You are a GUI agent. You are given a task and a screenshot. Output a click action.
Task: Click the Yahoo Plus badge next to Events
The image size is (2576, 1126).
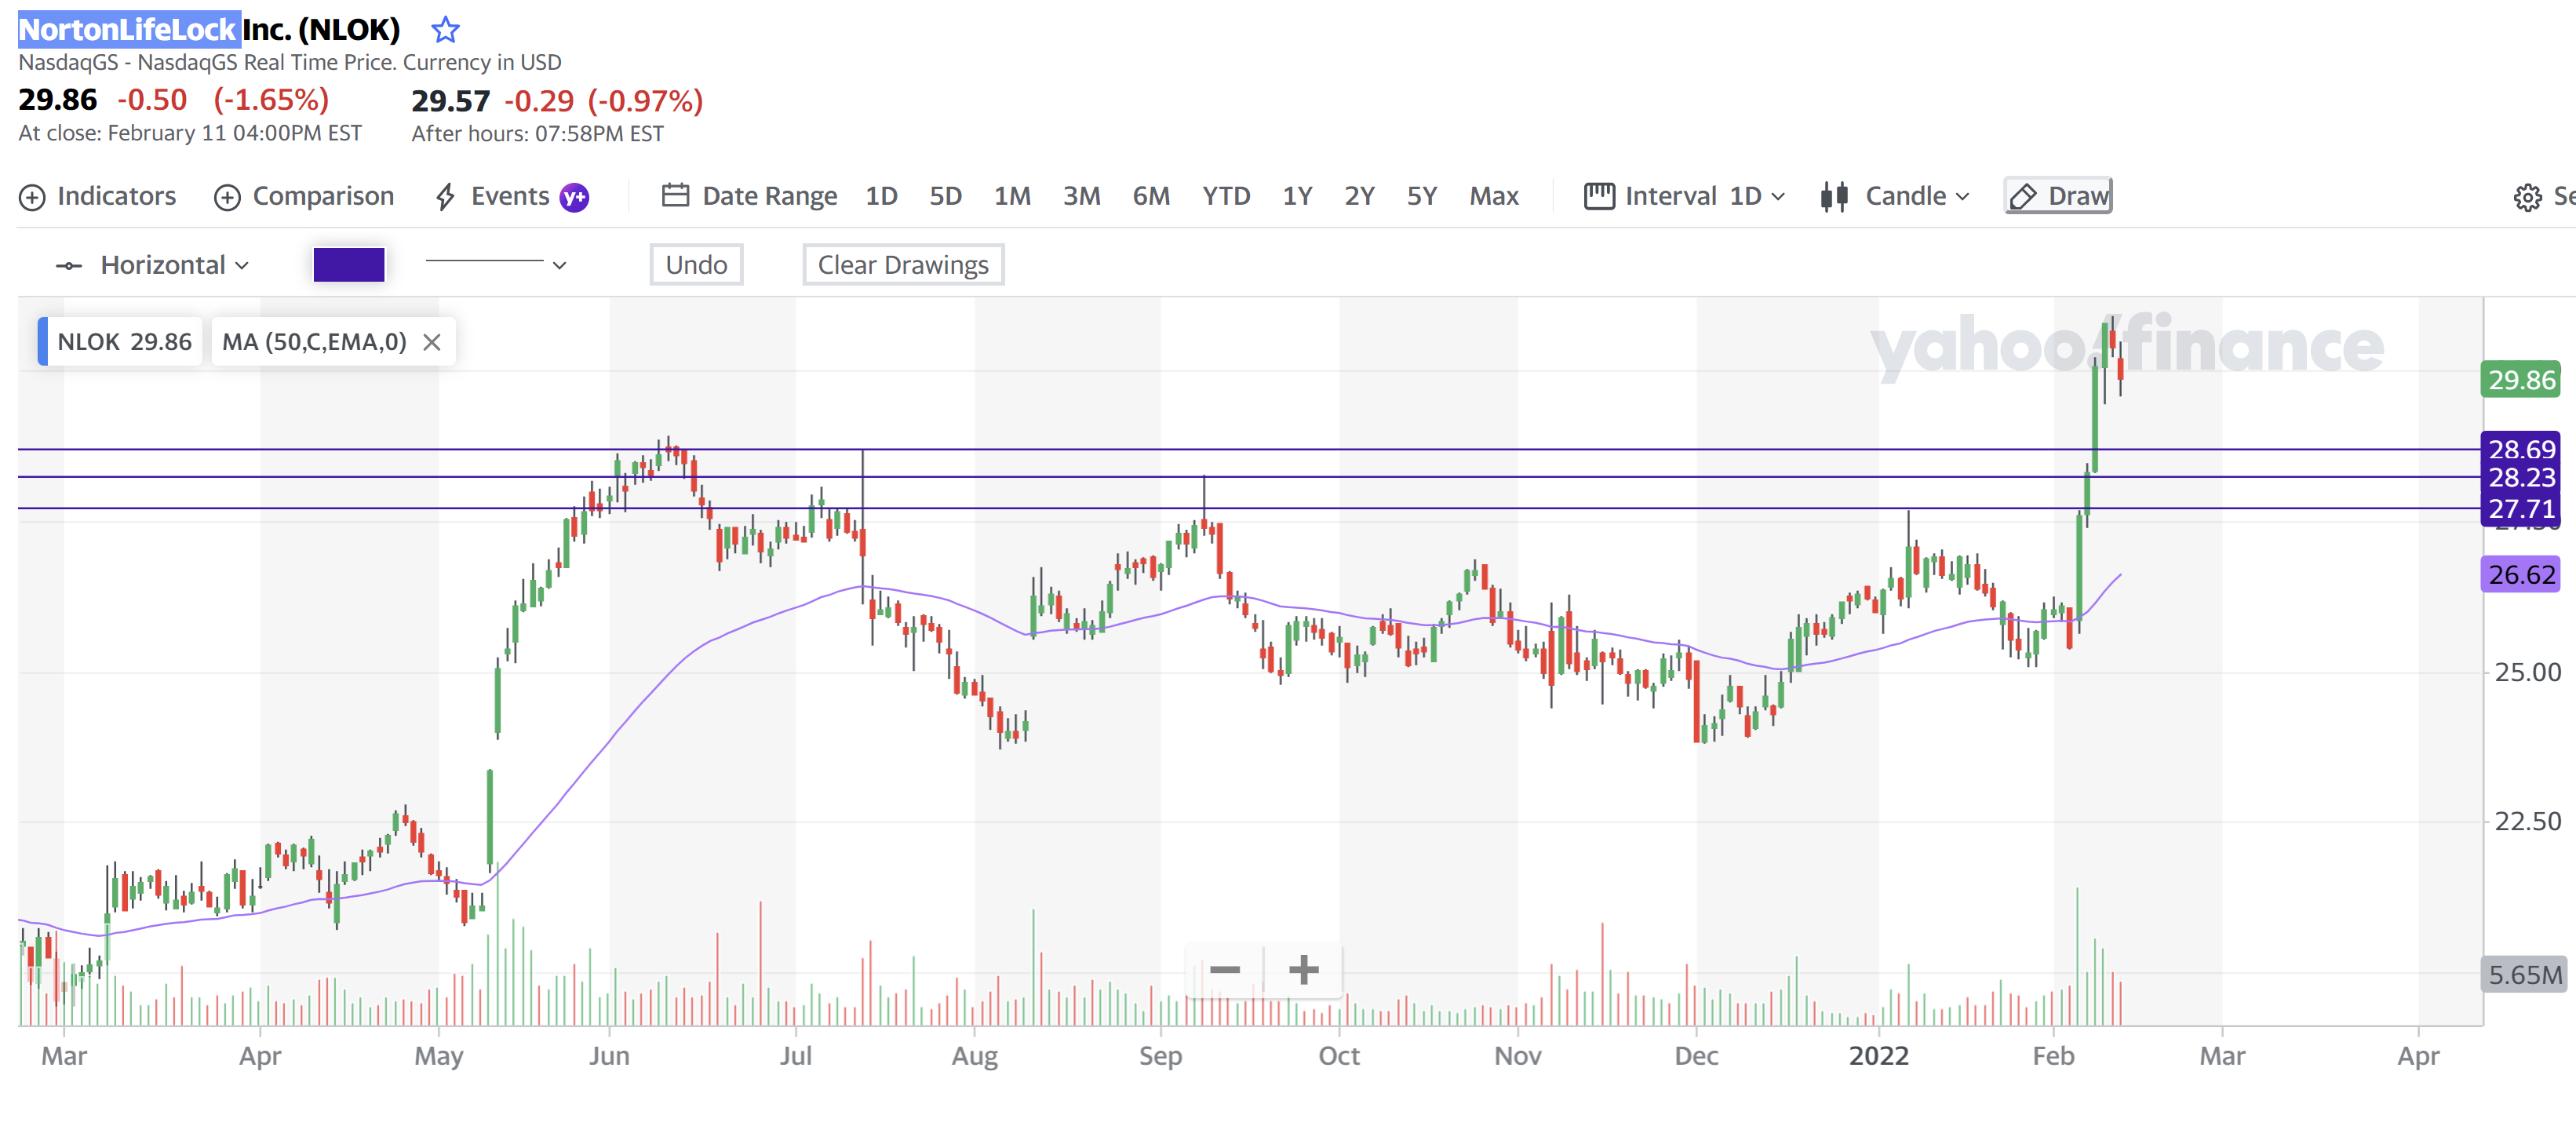click(x=574, y=197)
